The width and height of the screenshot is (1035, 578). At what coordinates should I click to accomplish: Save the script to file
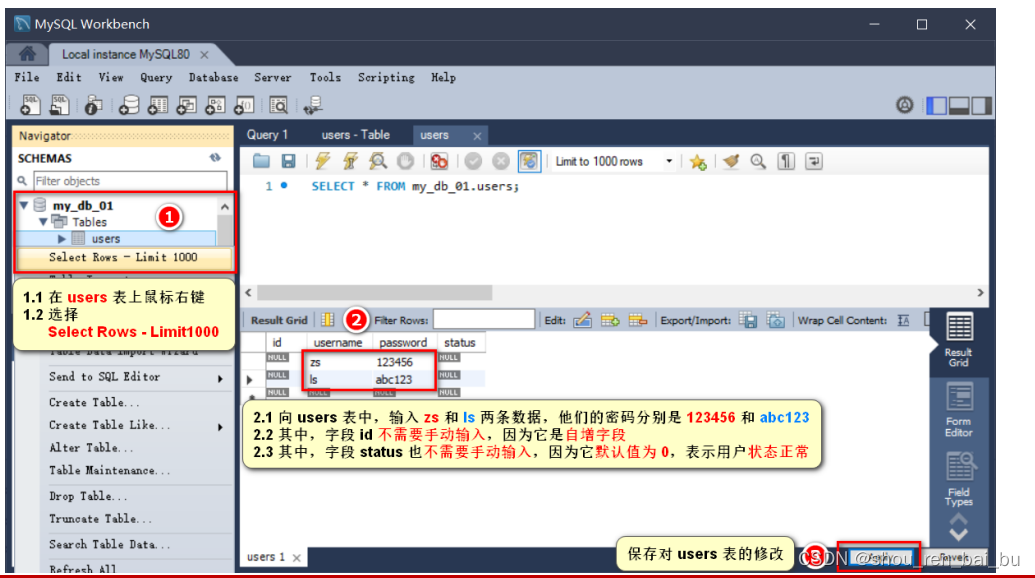click(x=288, y=161)
